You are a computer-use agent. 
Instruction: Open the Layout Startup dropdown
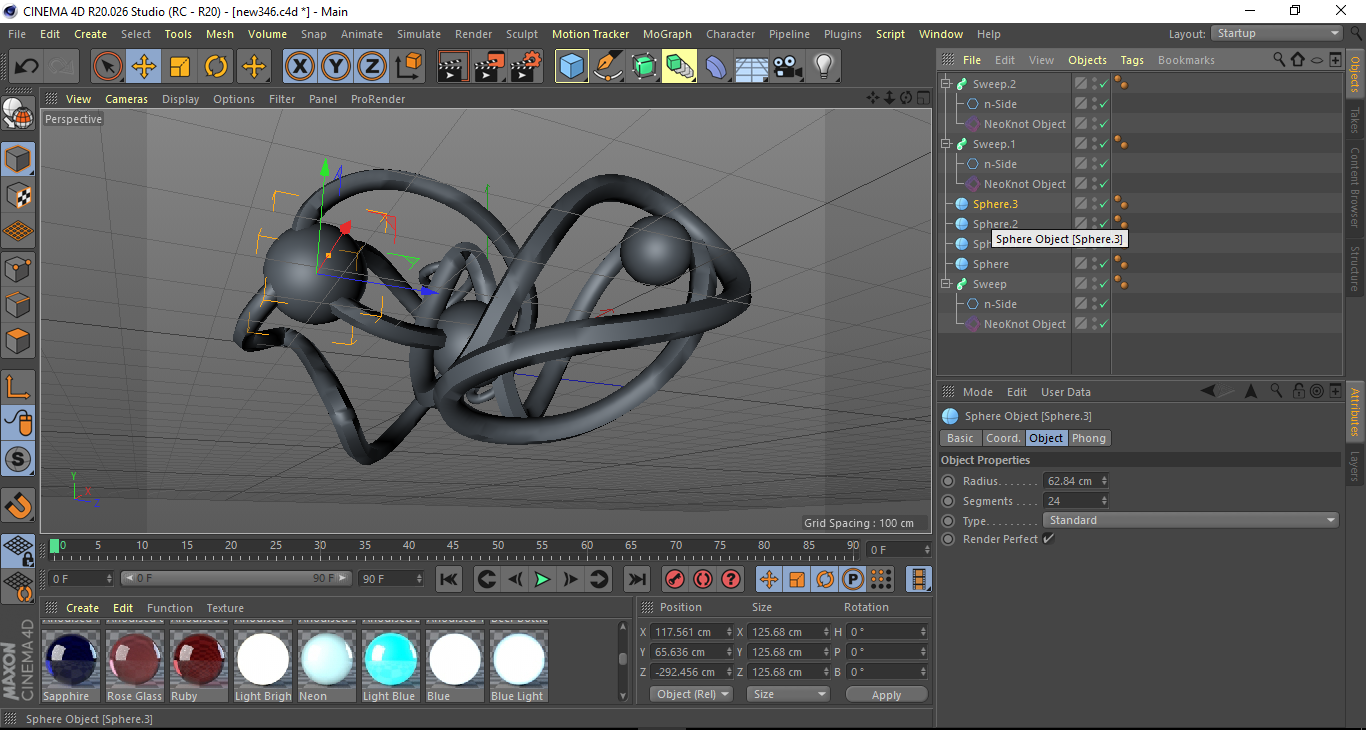(1277, 33)
